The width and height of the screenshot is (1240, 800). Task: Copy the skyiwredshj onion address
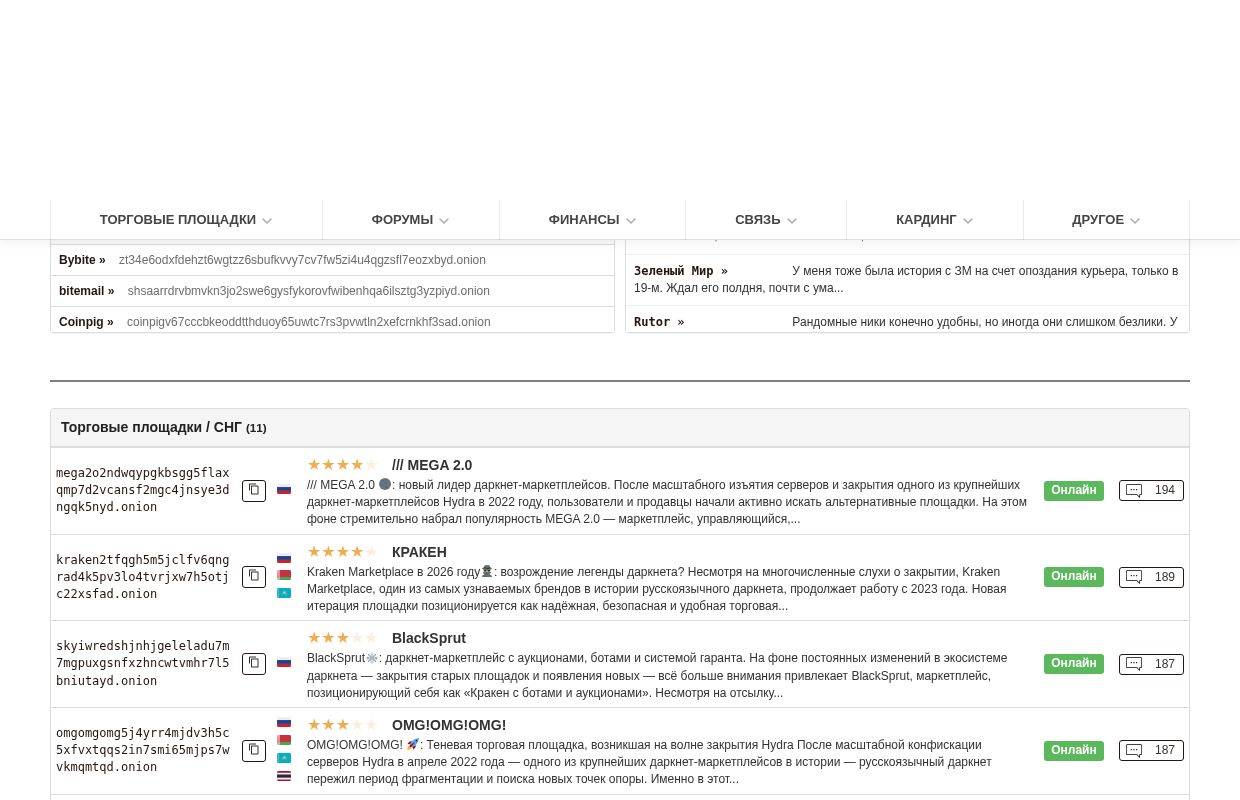pos(254,664)
